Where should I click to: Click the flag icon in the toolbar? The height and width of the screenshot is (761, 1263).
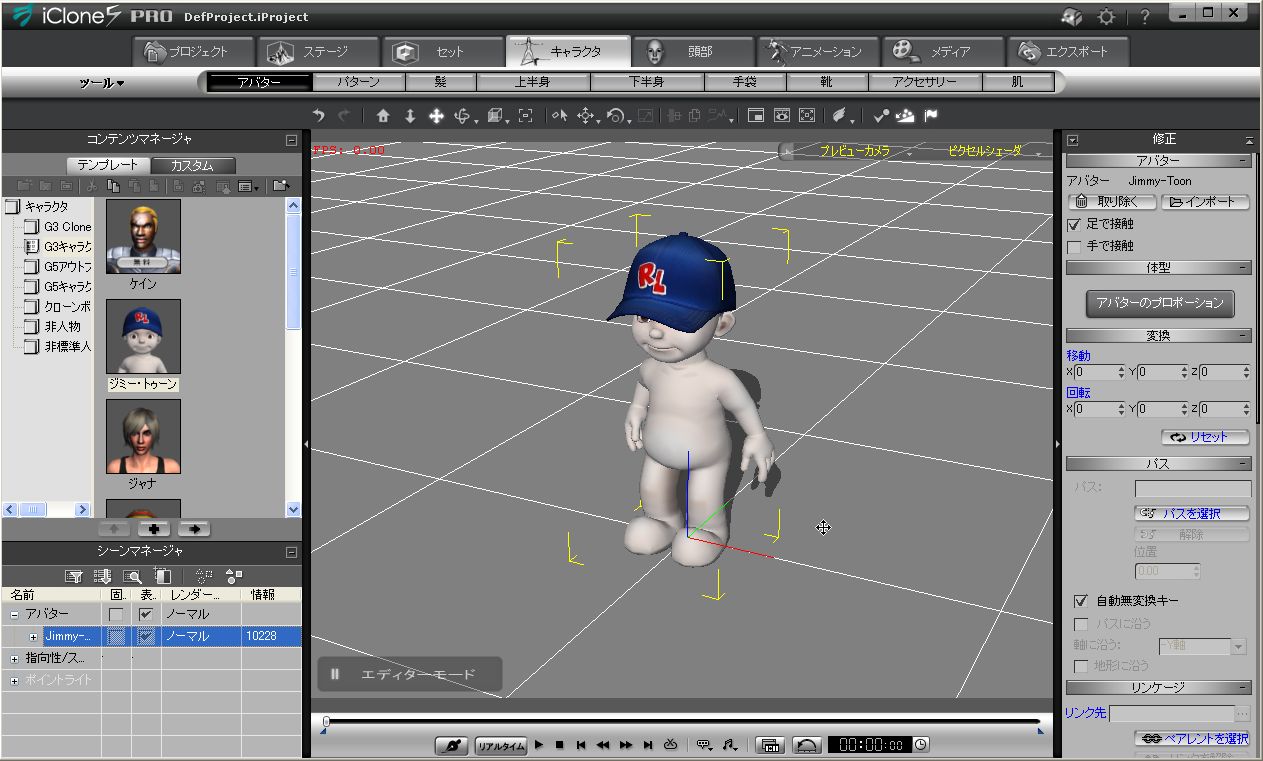coord(931,116)
